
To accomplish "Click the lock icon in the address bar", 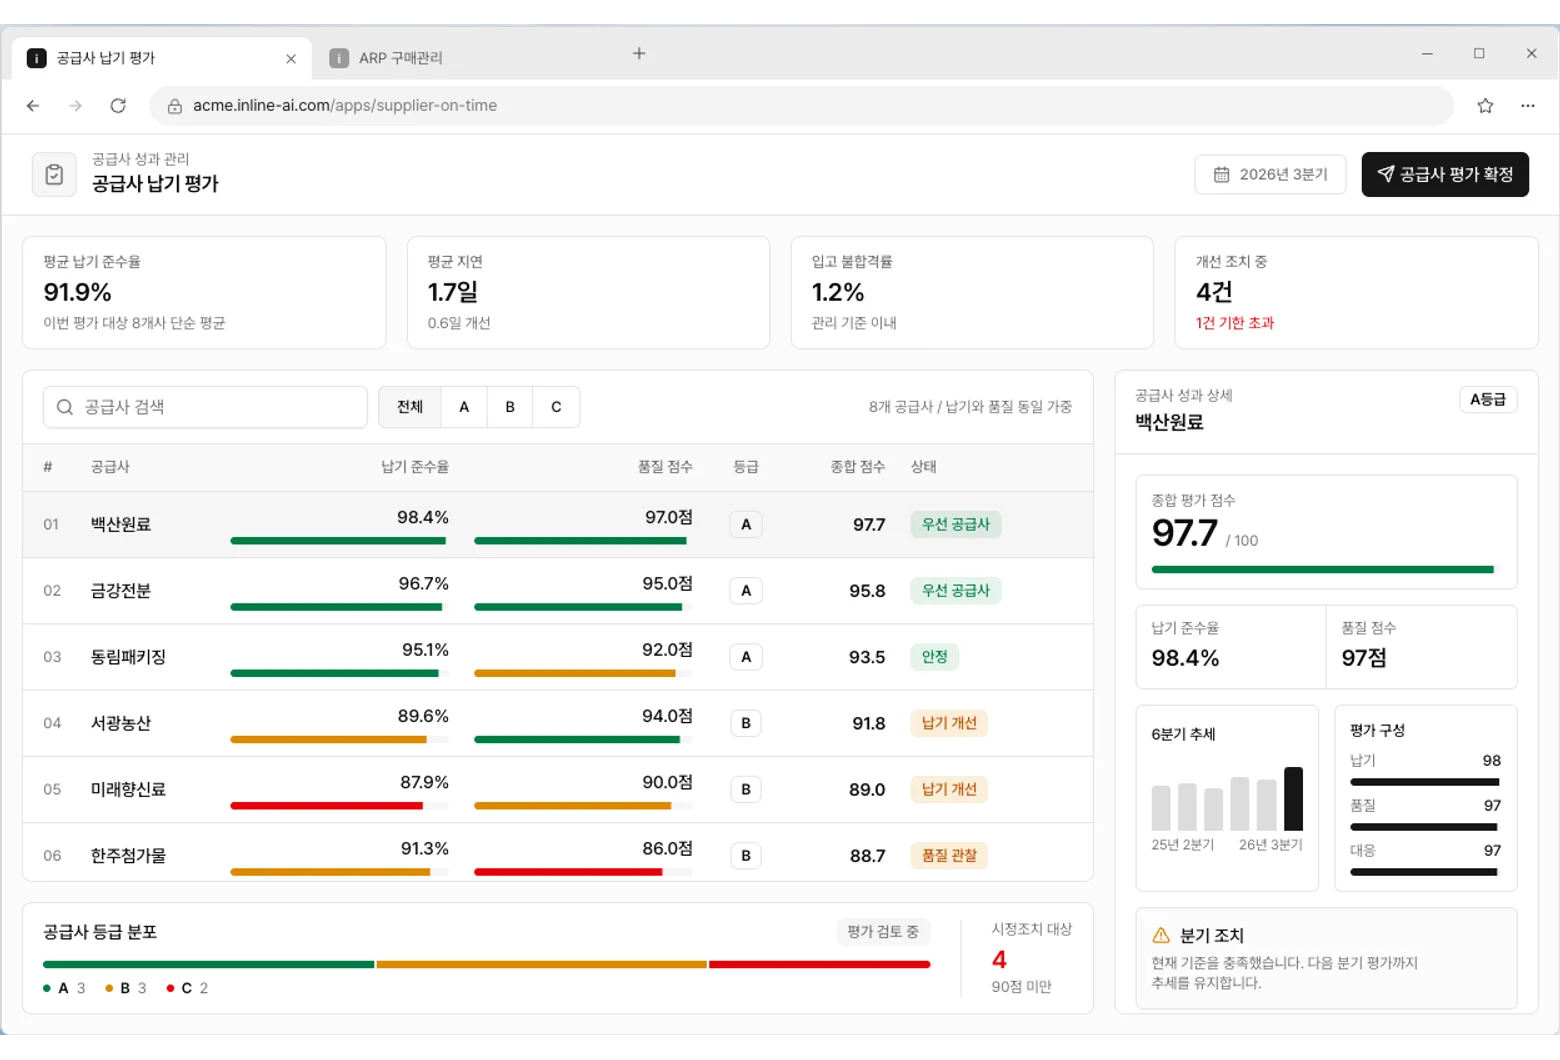I will 175,106.
